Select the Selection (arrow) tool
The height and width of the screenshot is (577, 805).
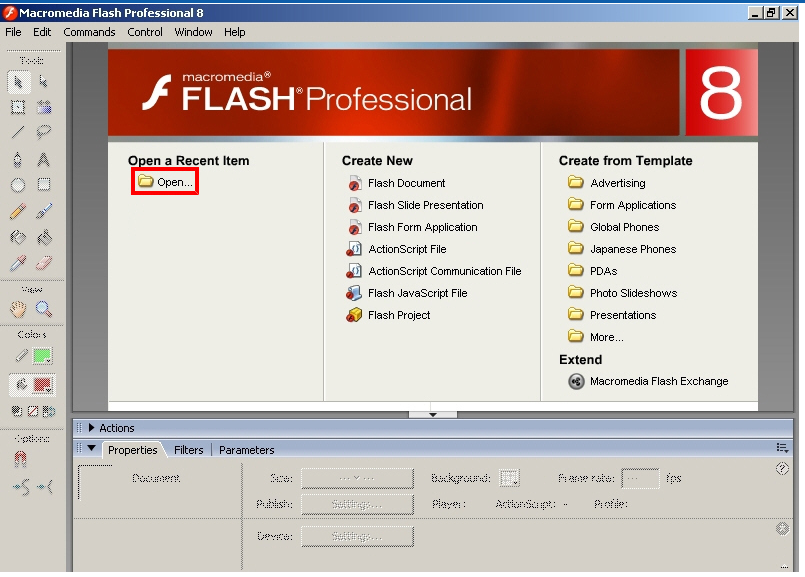pos(18,82)
